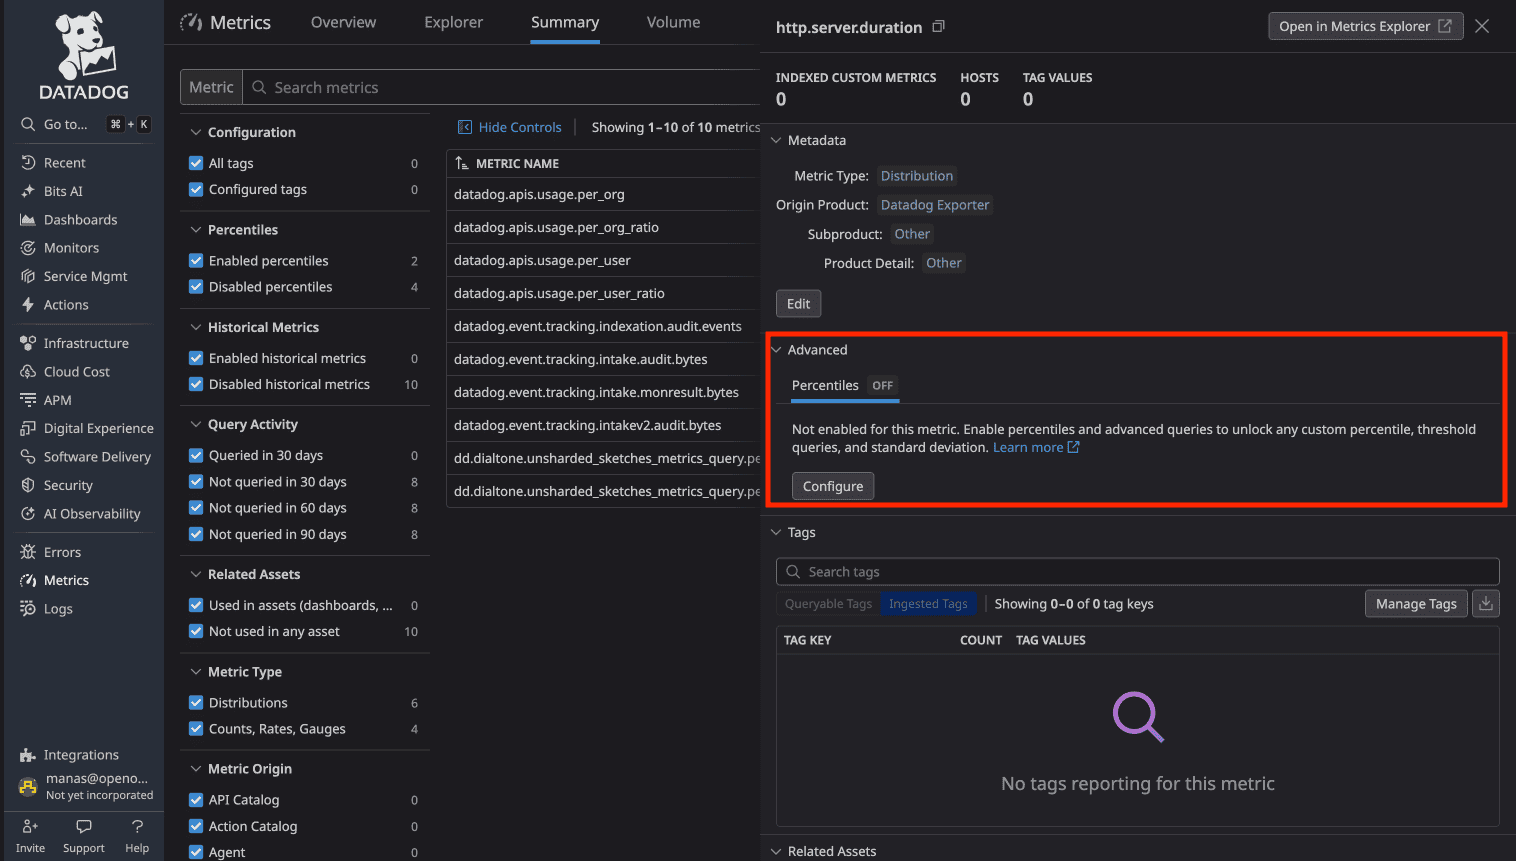Uncheck Not queried in 30 days
The width and height of the screenshot is (1516, 861).
coord(196,481)
